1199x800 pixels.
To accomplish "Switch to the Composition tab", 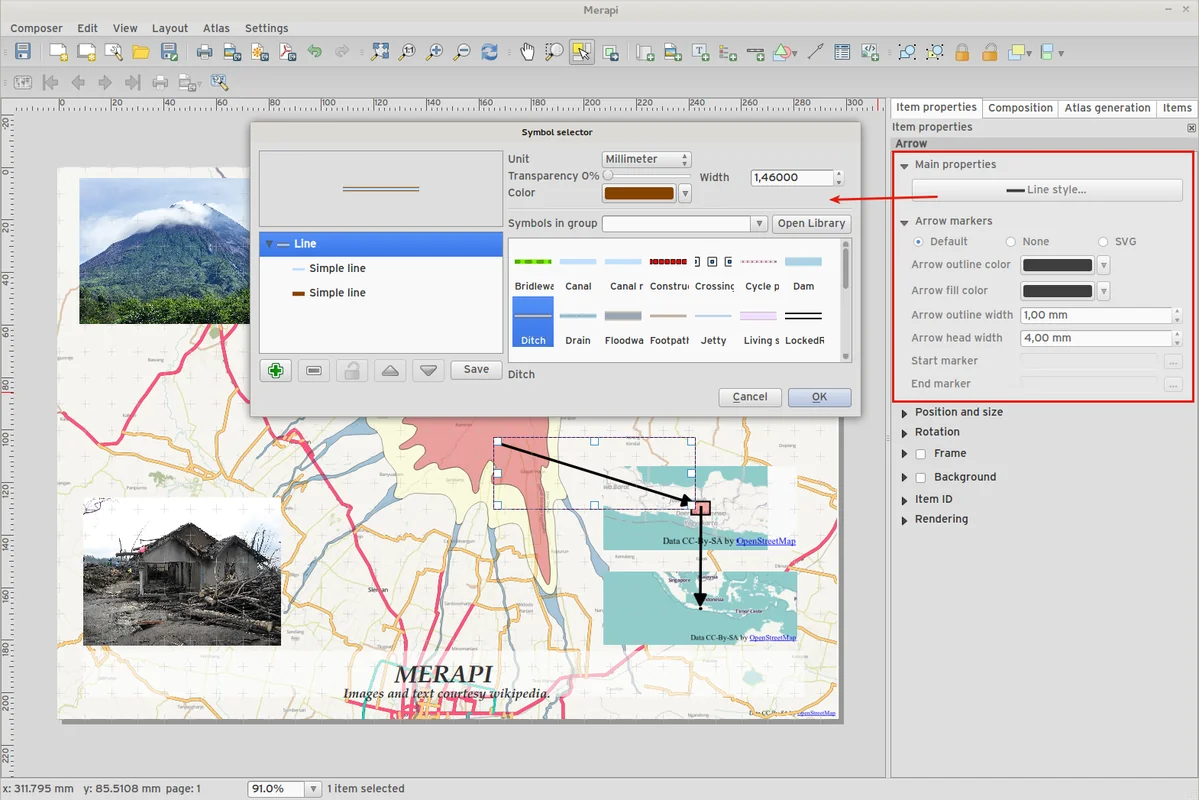I will point(1020,108).
